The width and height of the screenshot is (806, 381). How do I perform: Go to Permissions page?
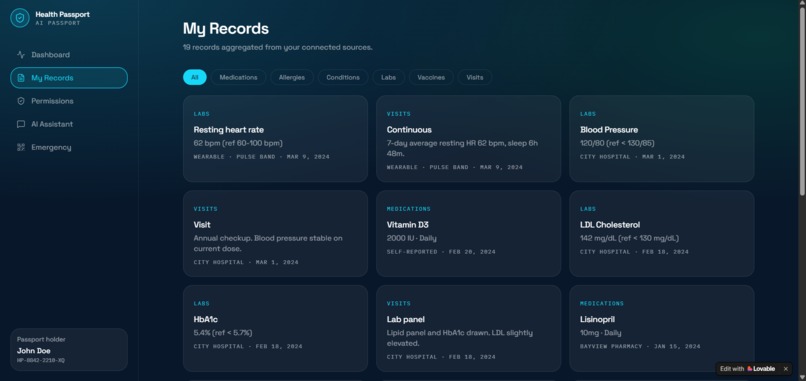point(69,101)
